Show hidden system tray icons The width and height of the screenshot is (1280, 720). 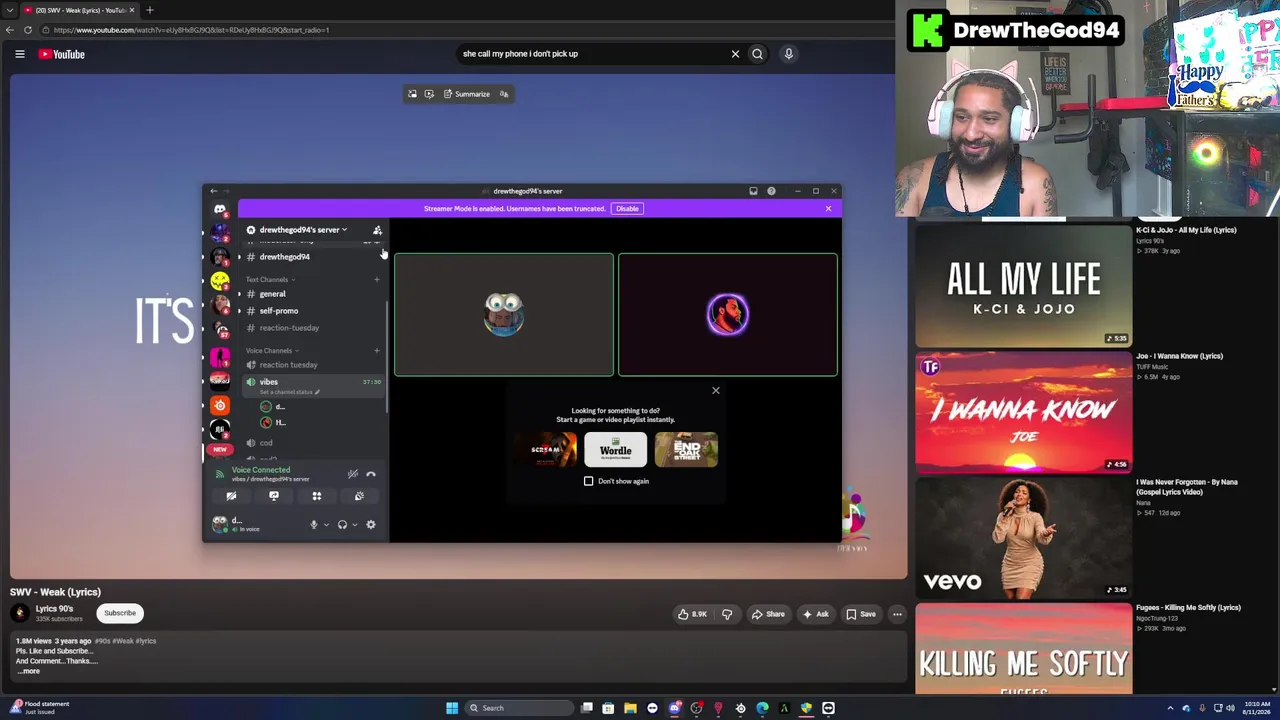pyautogui.click(x=1170, y=708)
